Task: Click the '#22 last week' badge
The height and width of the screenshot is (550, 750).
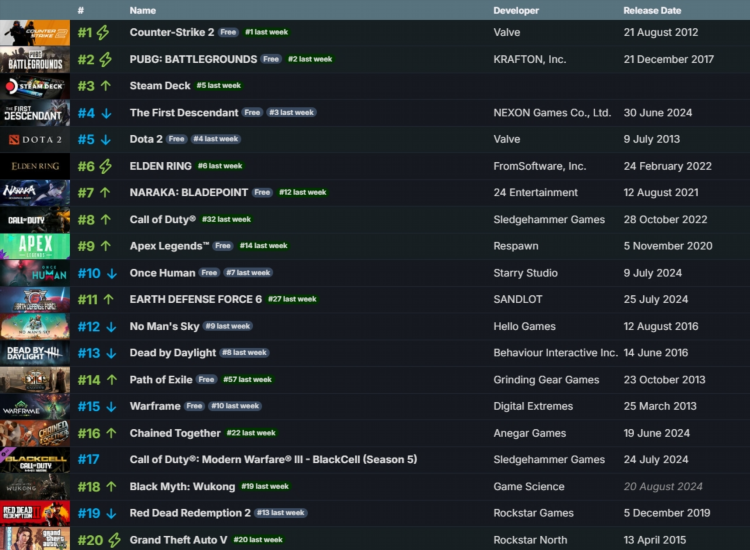Action: (x=251, y=433)
